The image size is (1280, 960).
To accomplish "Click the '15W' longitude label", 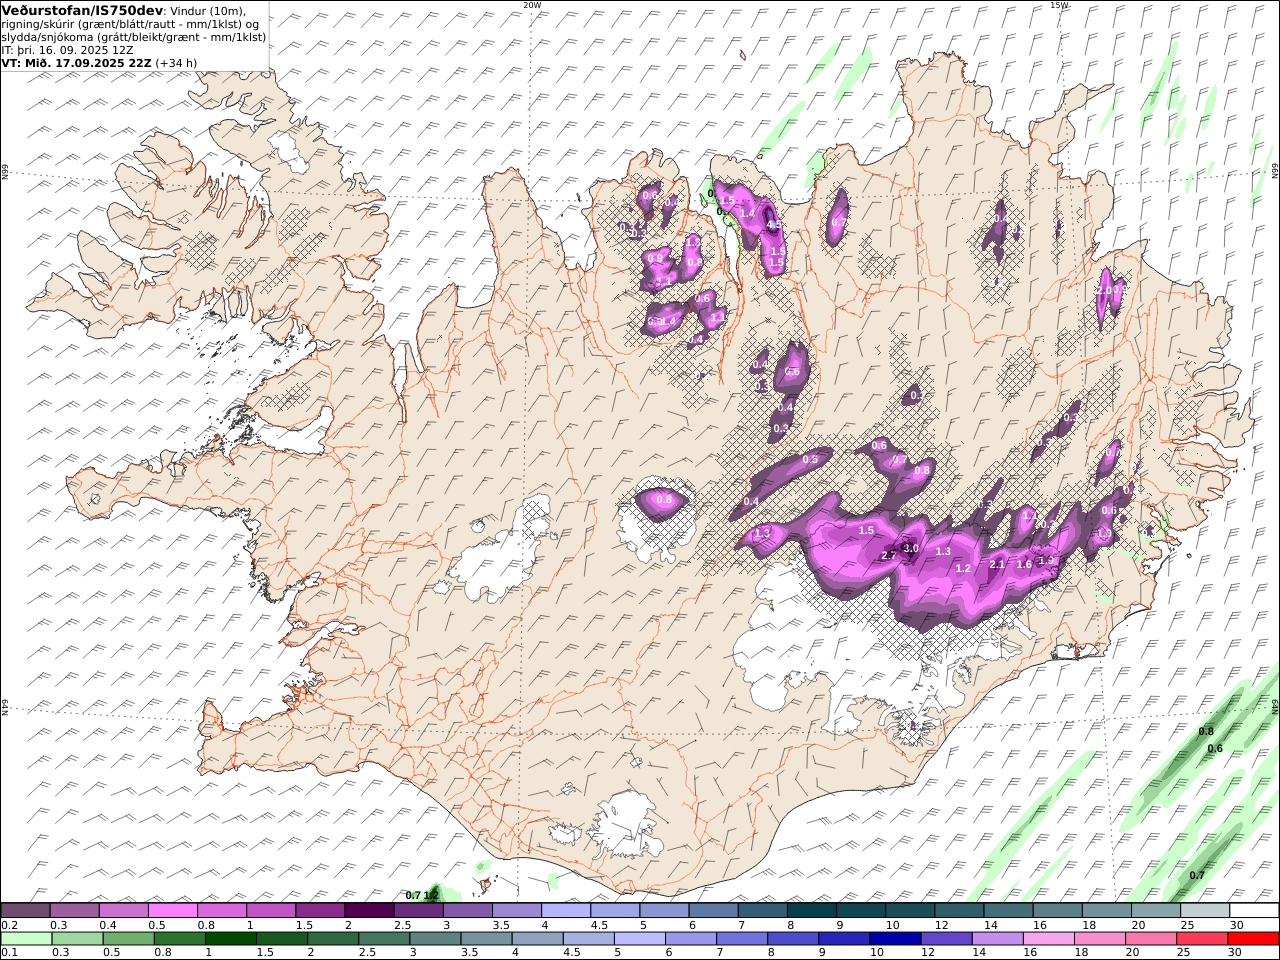I will point(1059,5).
